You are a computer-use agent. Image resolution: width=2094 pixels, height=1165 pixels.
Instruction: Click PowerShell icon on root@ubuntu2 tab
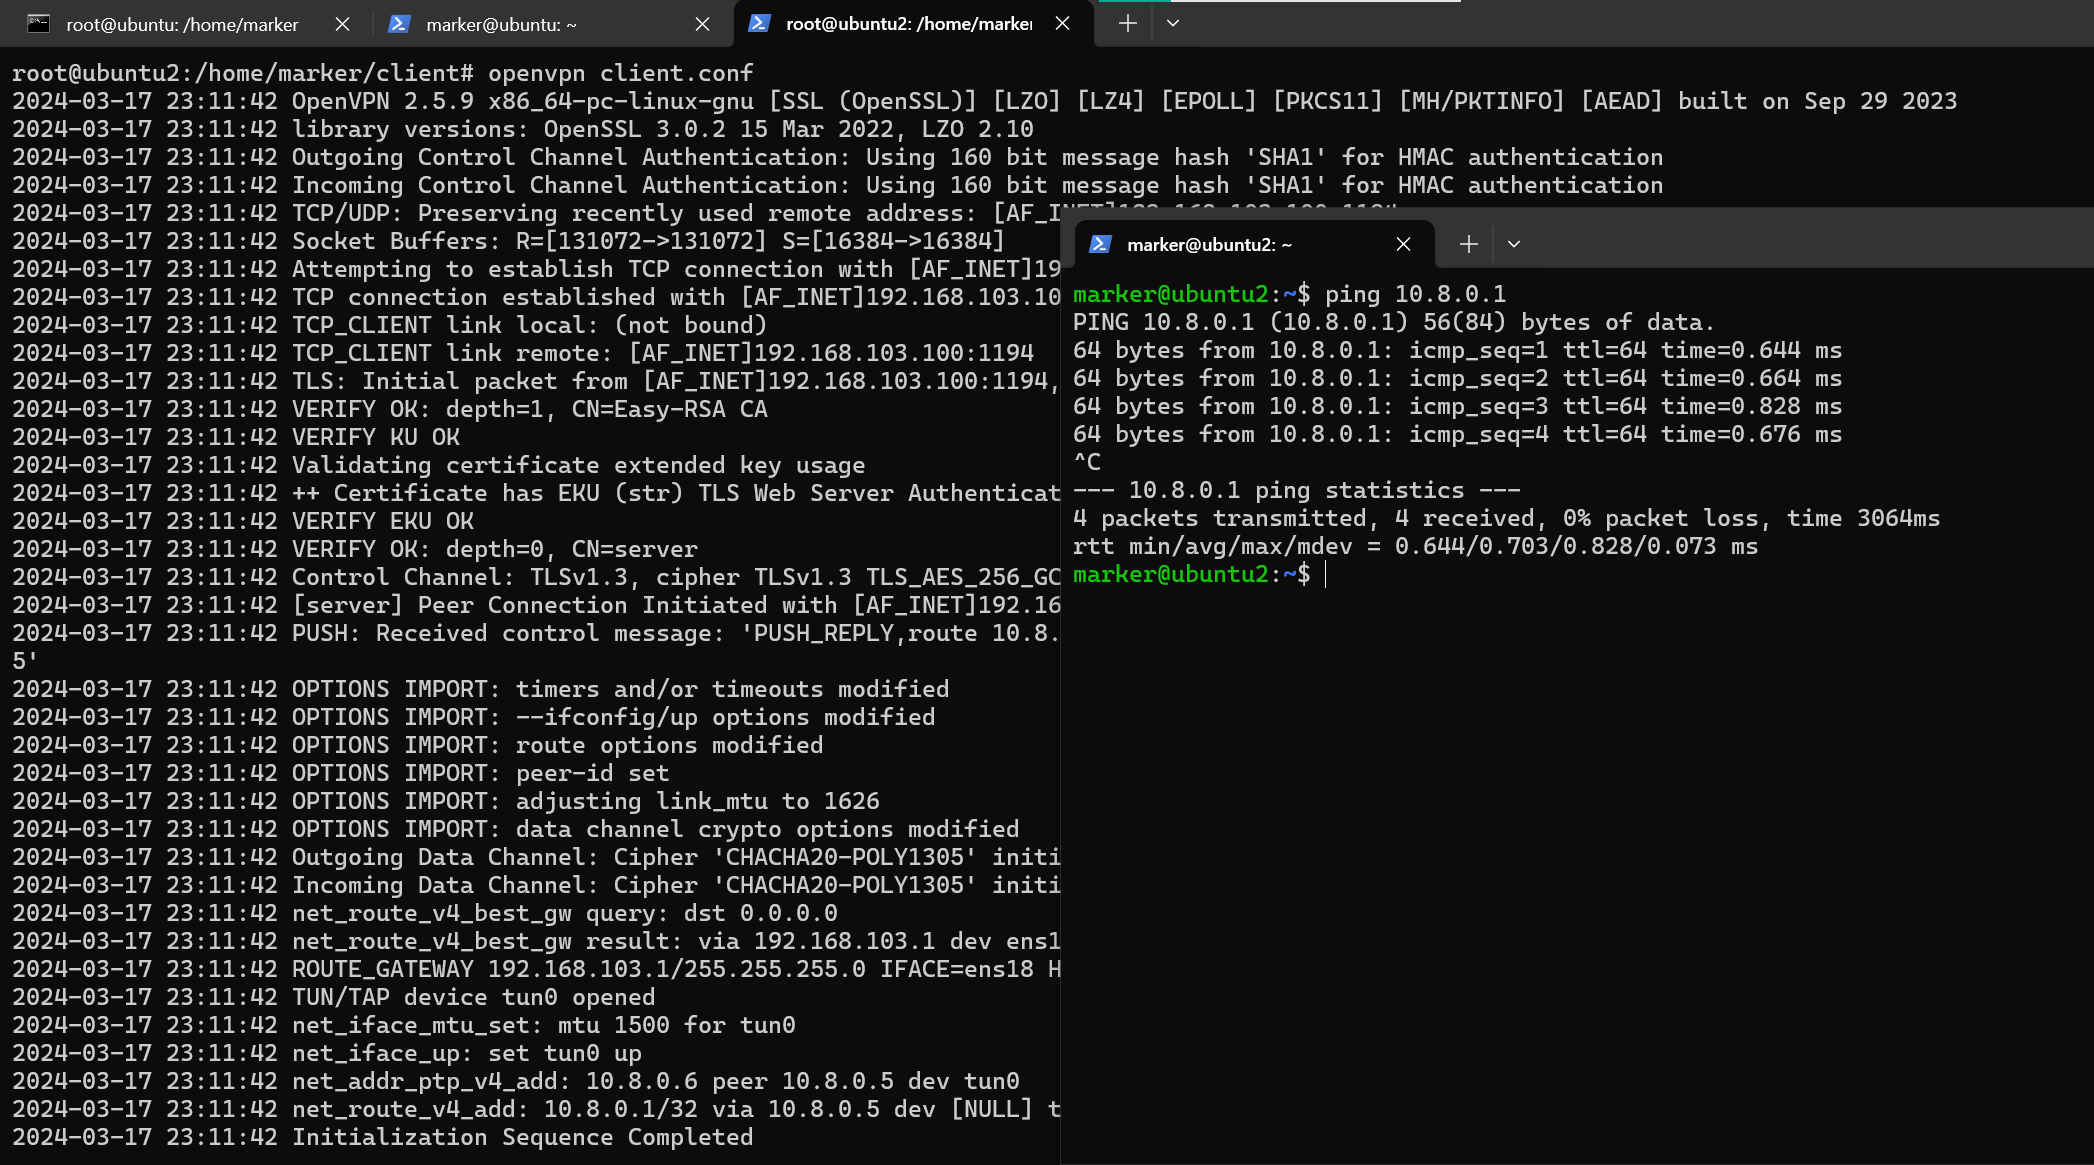759,23
